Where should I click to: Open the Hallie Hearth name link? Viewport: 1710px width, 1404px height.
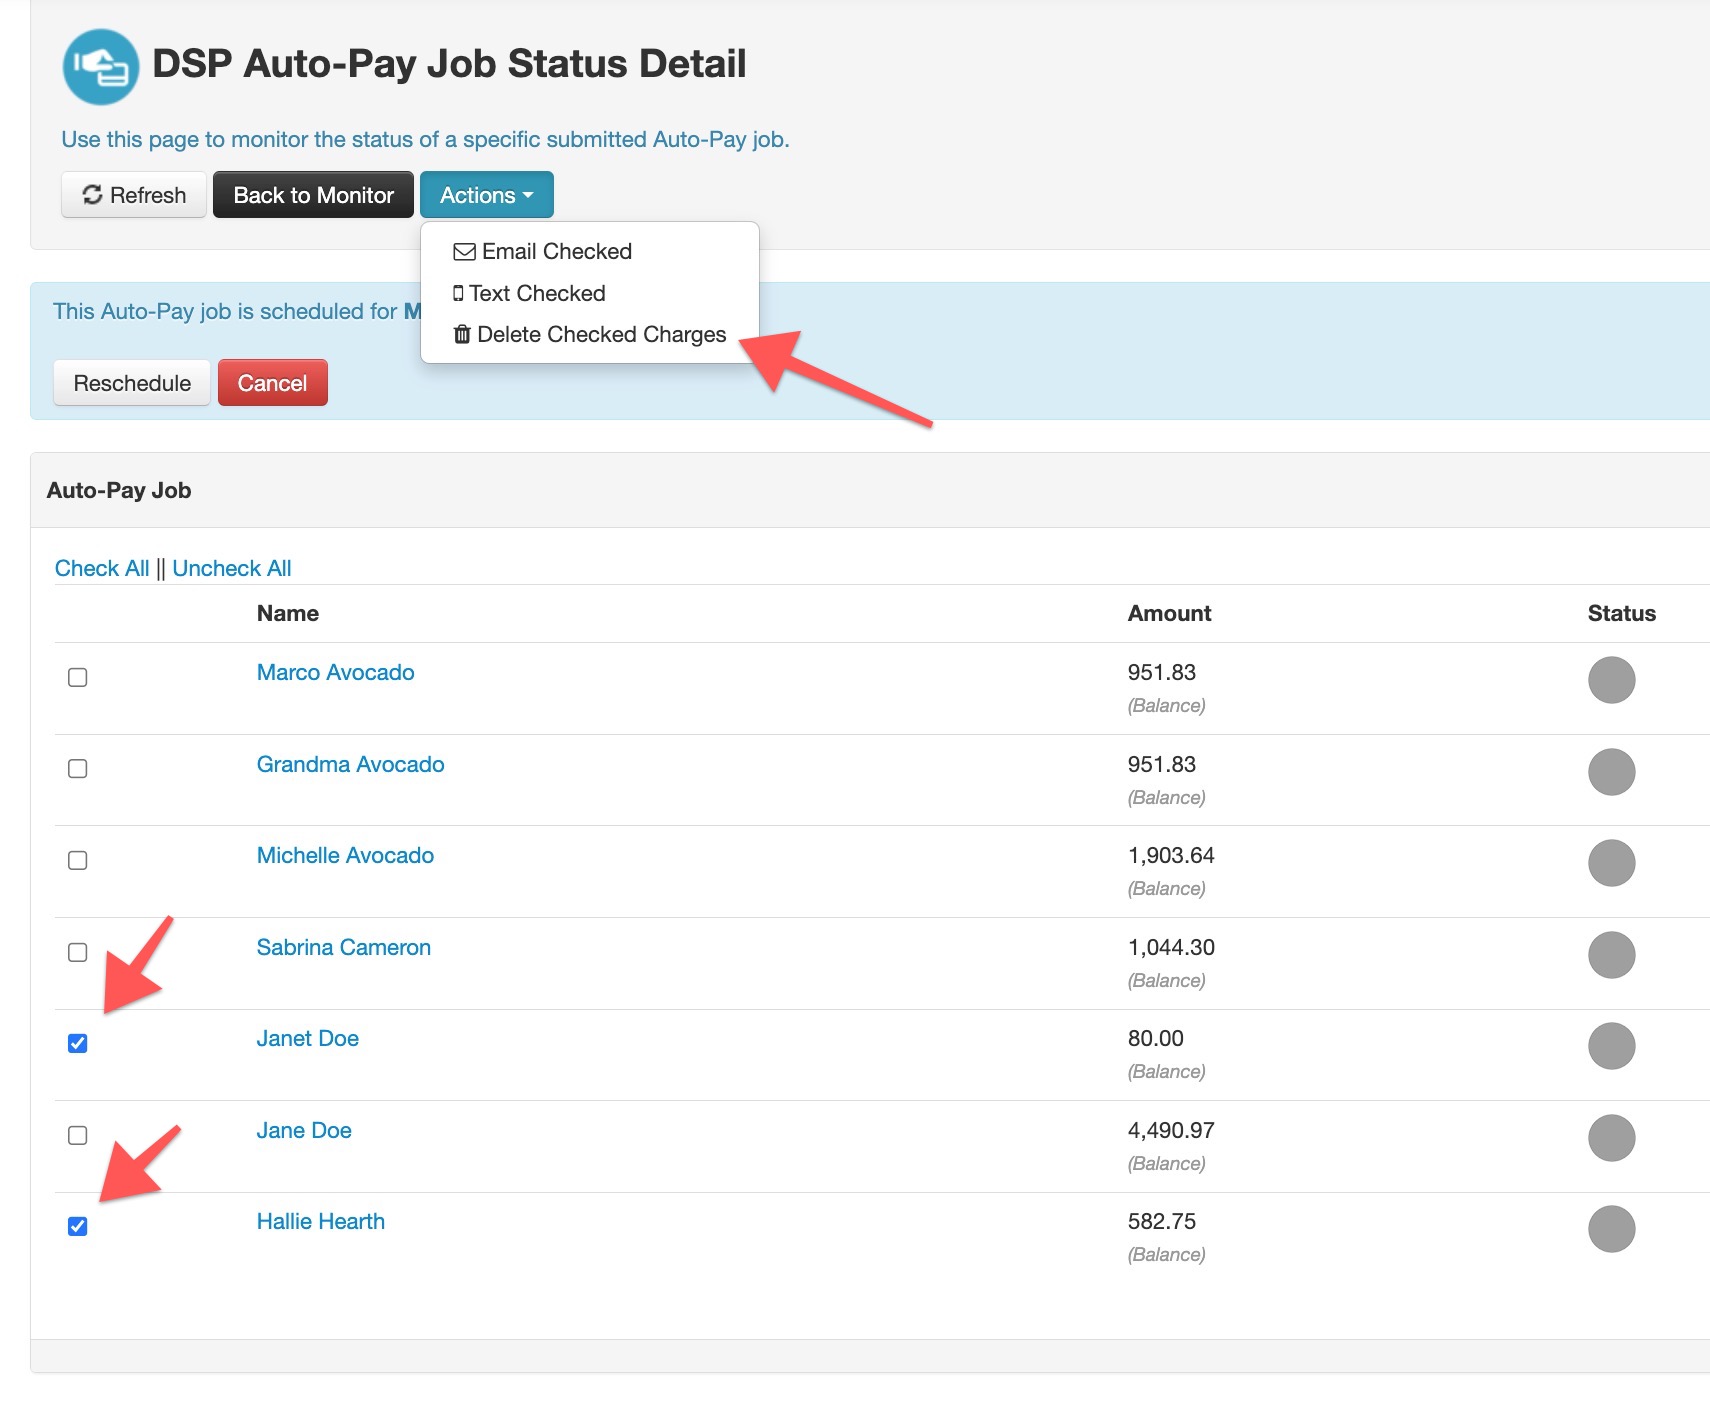320,1221
